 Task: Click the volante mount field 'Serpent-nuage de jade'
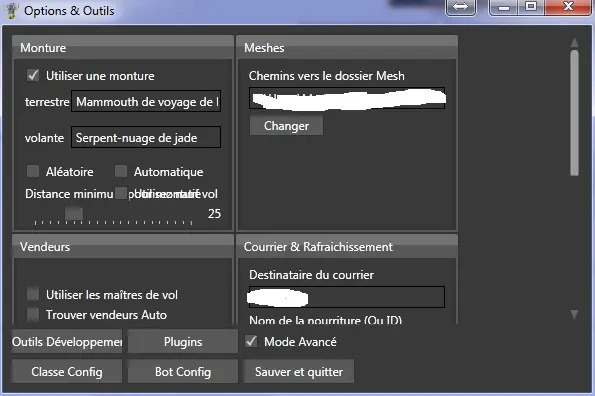(x=146, y=137)
